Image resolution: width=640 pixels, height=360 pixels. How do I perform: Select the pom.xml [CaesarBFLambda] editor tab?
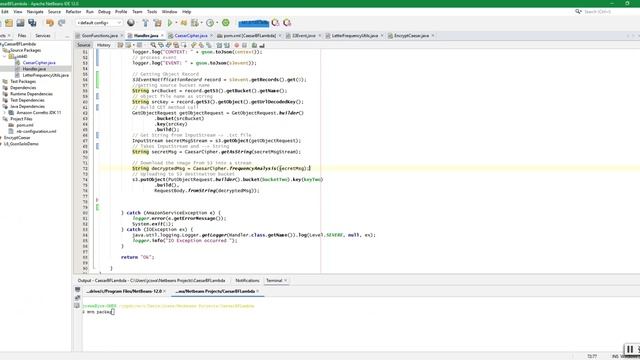tap(249, 36)
